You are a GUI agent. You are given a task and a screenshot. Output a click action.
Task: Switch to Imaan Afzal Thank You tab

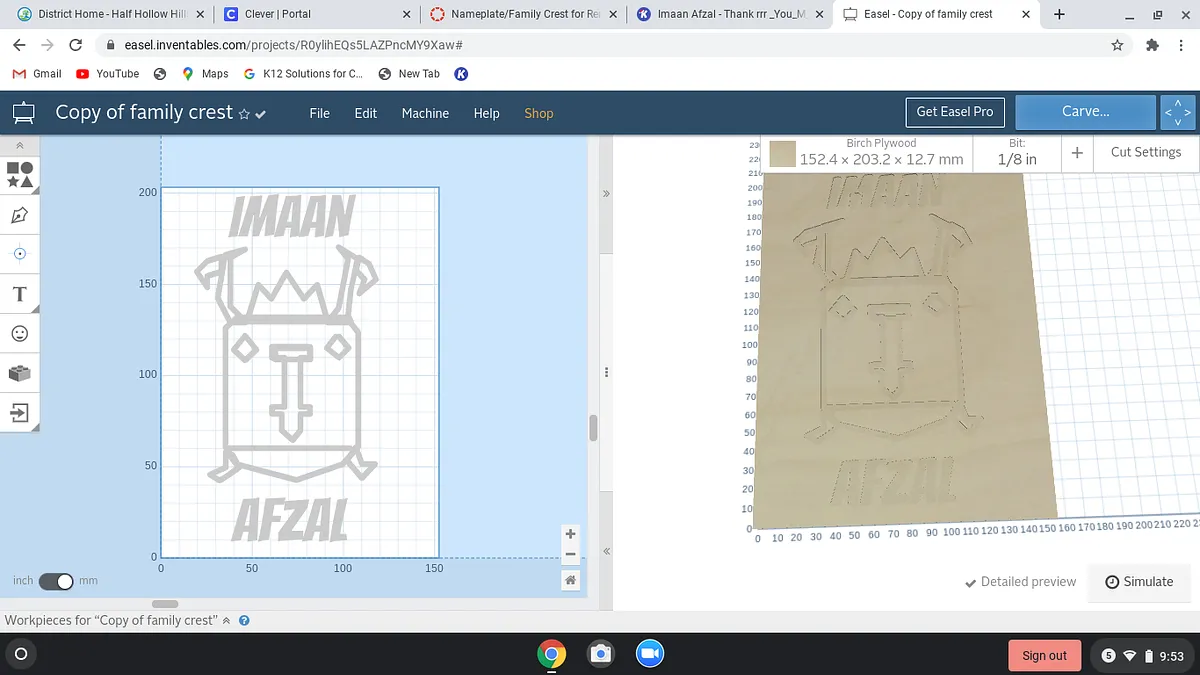(x=728, y=14)
